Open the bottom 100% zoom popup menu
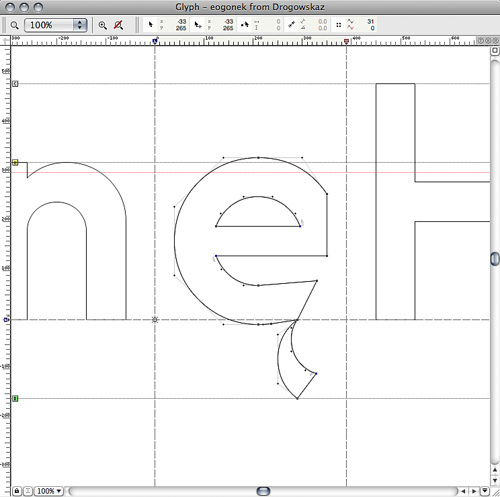The height and width of the screenshot is (497, 500). pos(49,491)
